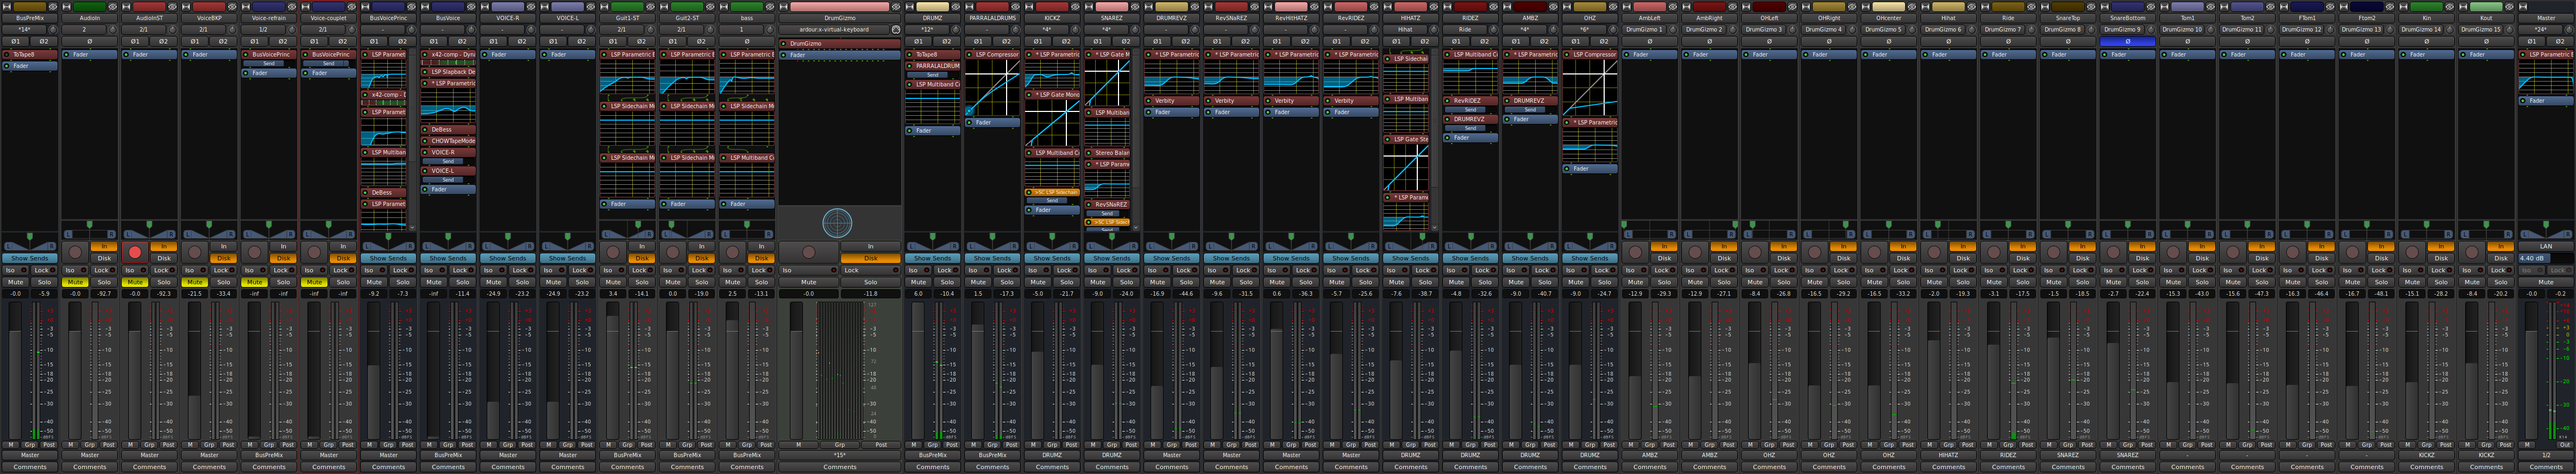The image size is (2576, 474).
Task: Click record arm button on DrumGizmo strip
Action: tap(808, 252)
